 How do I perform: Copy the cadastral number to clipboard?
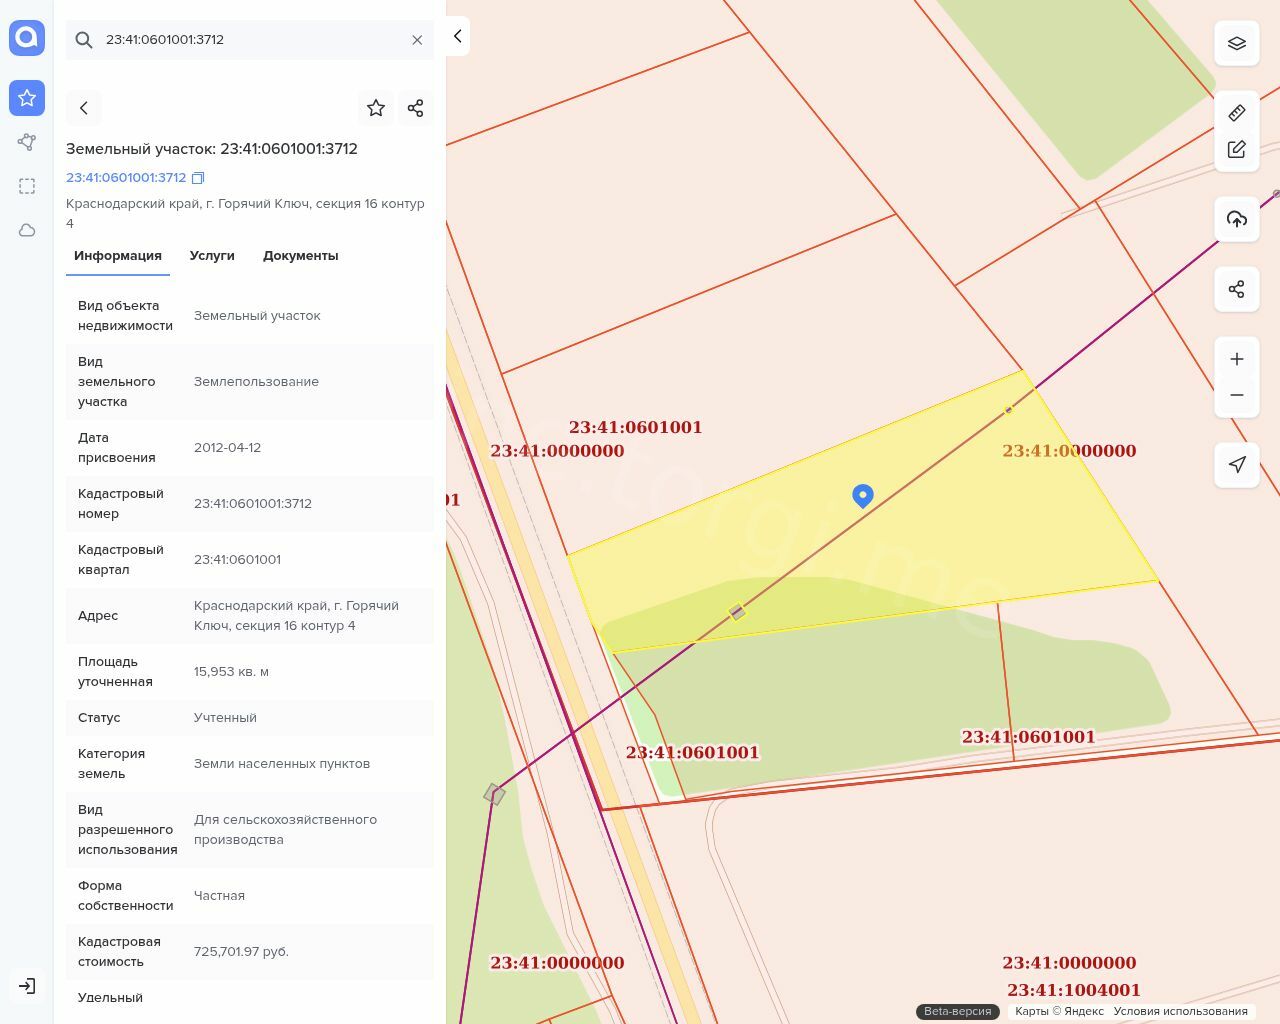point(198,178)
